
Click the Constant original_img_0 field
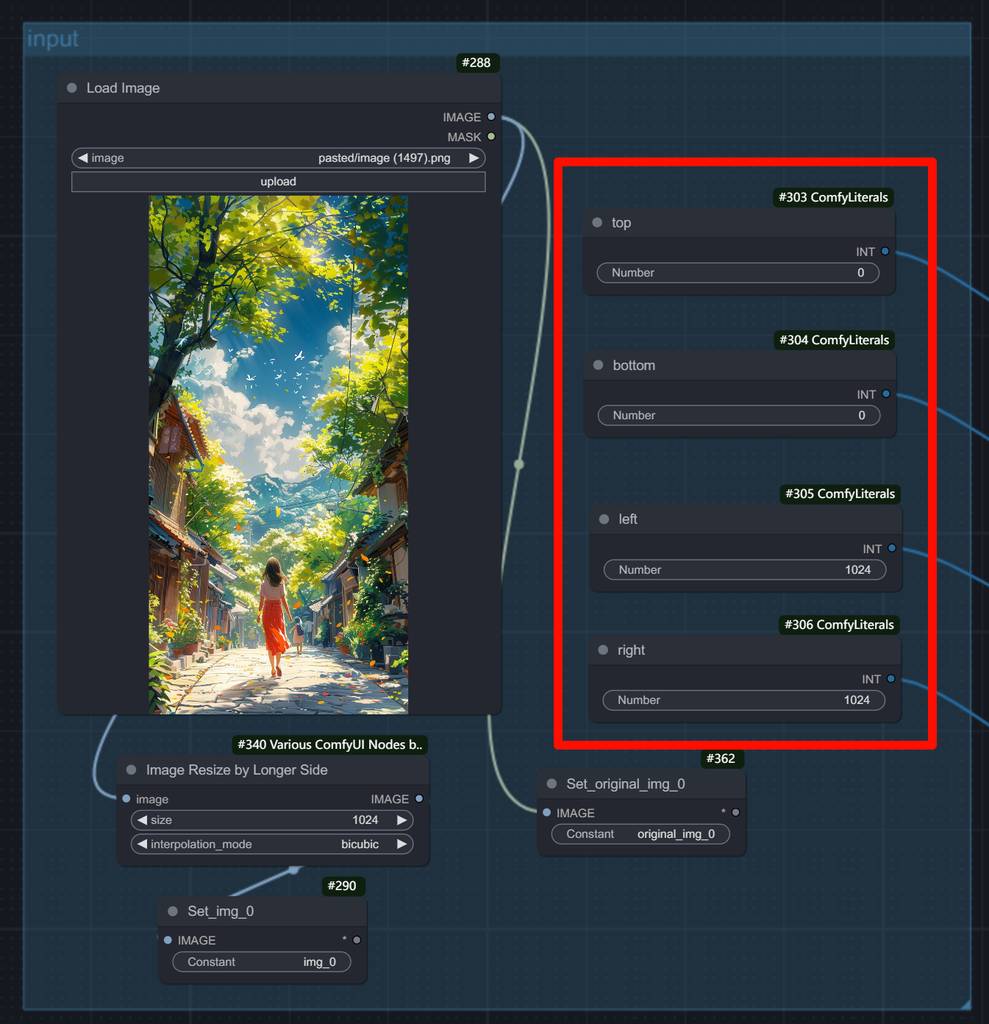[x=640, y=834]
